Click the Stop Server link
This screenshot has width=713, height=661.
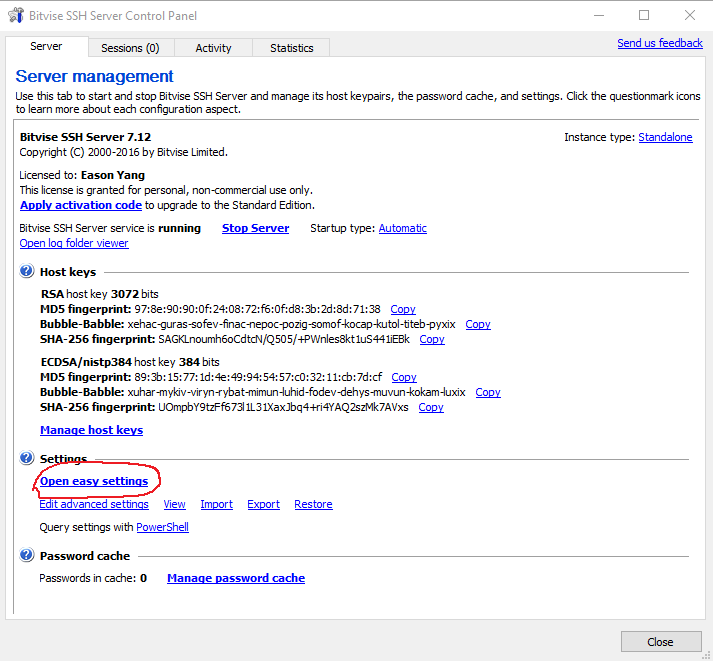[256, 228]
